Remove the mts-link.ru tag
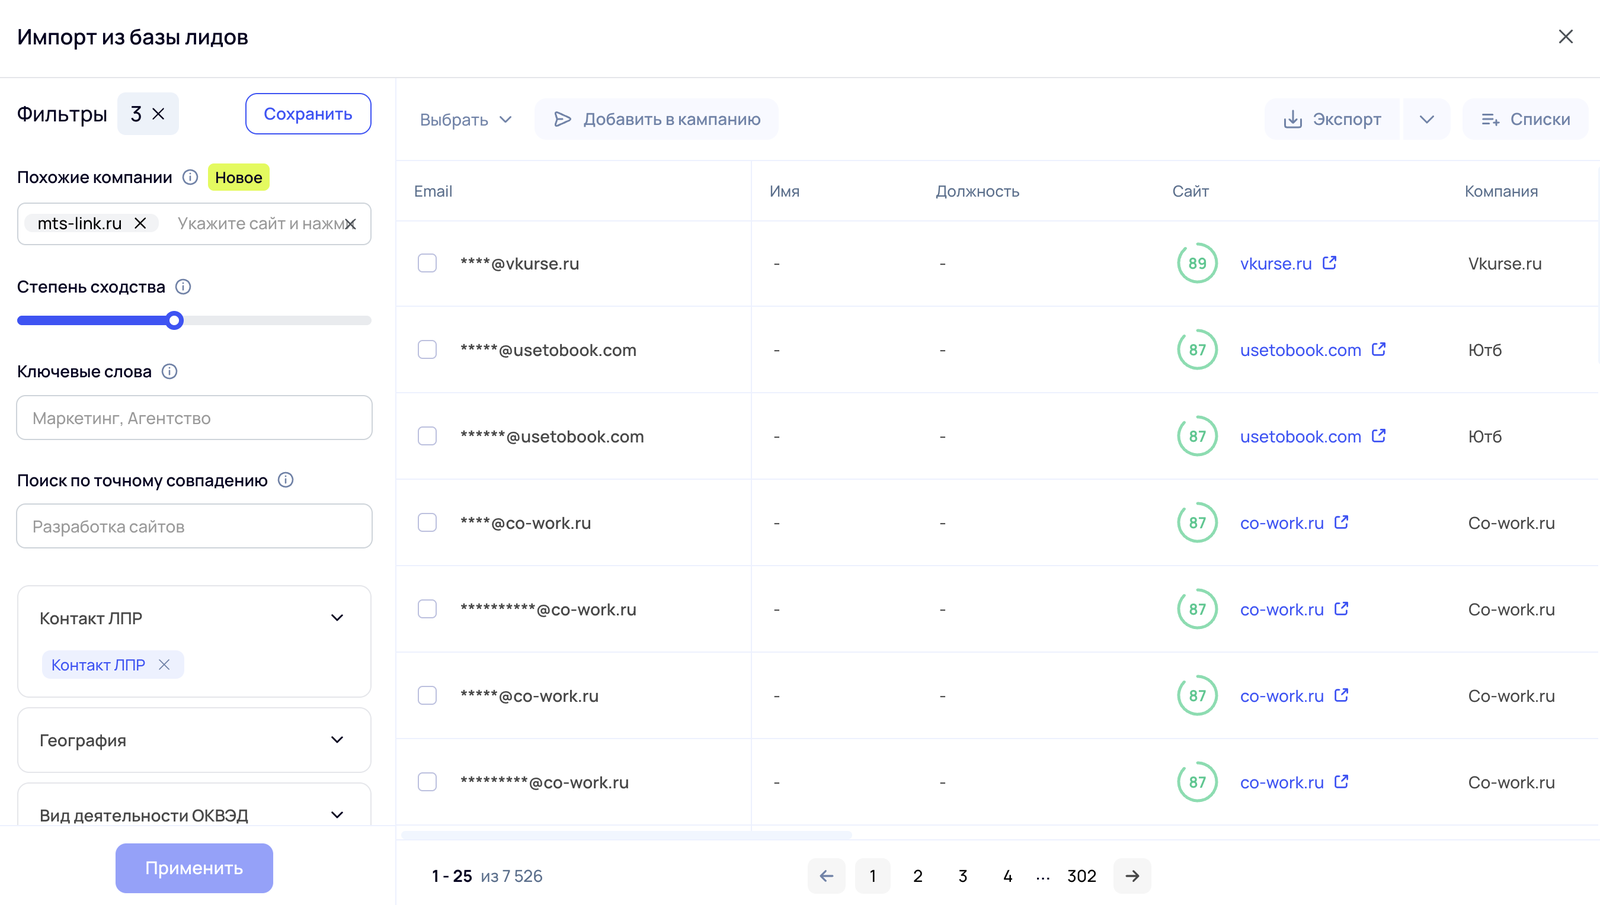 [x=141, y=223]
